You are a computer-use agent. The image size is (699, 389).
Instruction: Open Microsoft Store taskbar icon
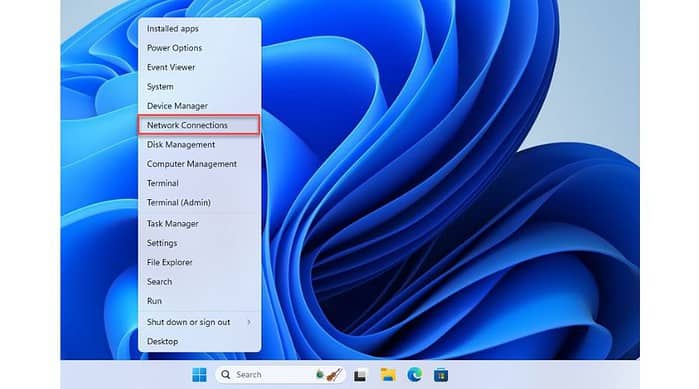(441, 375)
